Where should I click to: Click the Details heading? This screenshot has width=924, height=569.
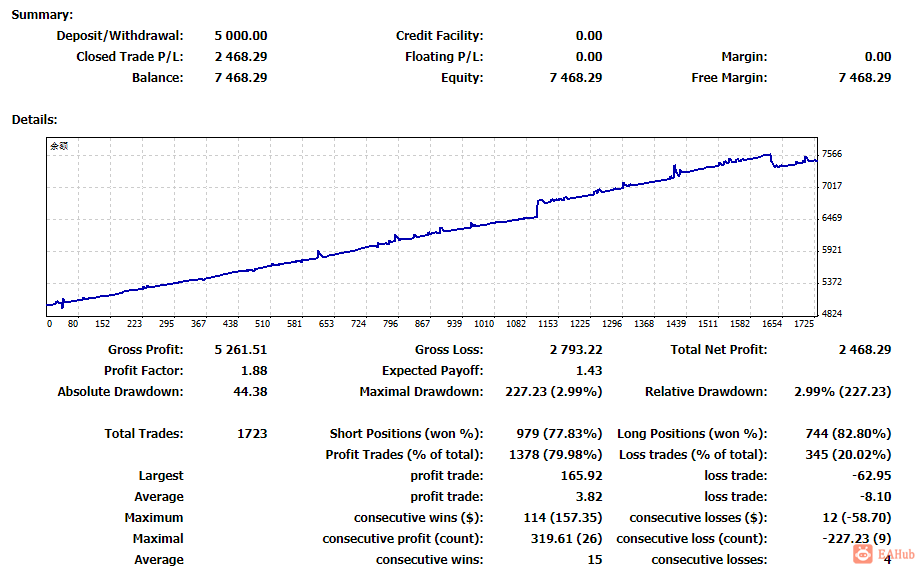(x=35, y=120)
